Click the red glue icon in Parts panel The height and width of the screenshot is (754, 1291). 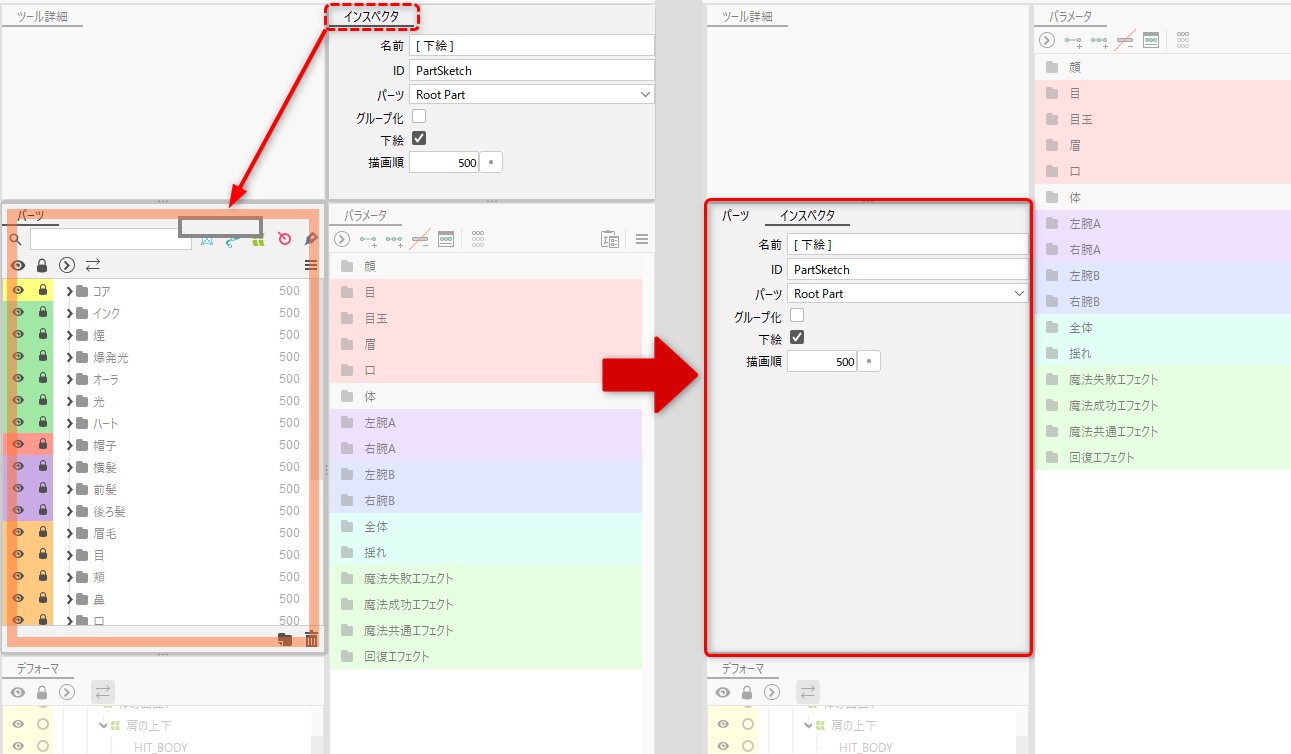point(285,239)
